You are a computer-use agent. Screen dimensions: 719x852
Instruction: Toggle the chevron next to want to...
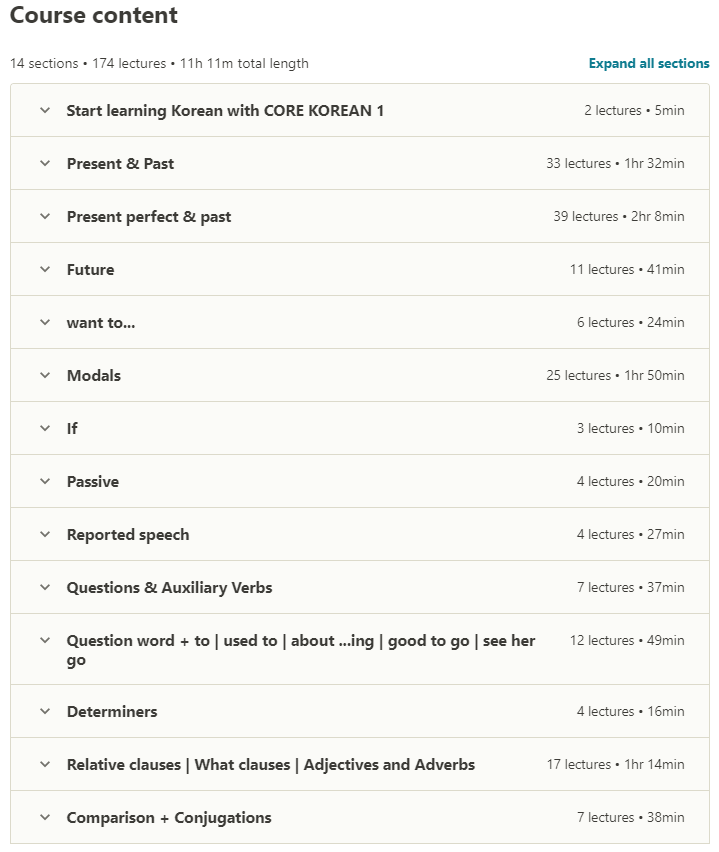click(45, 322)
